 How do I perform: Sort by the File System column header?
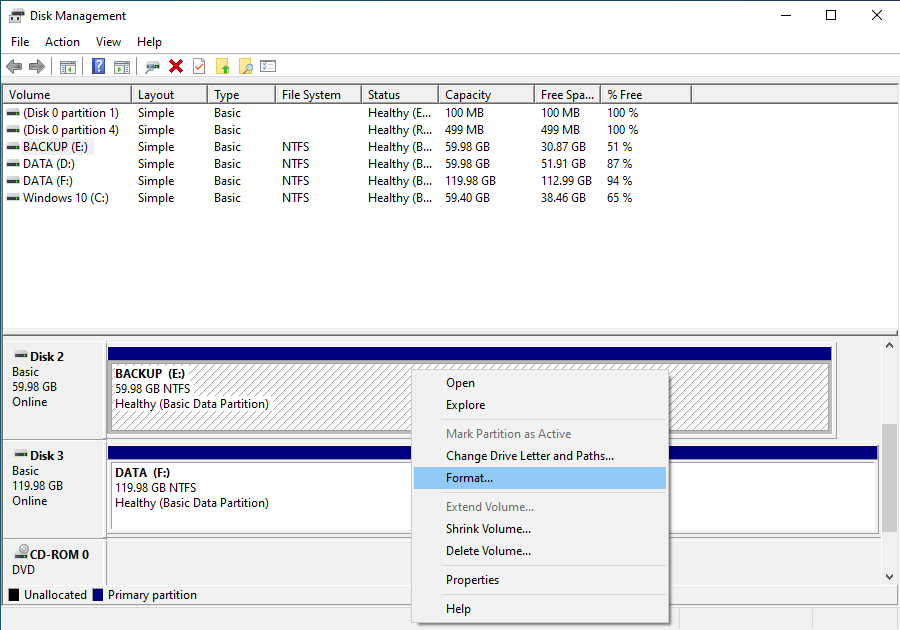click(x=311, y=95)
